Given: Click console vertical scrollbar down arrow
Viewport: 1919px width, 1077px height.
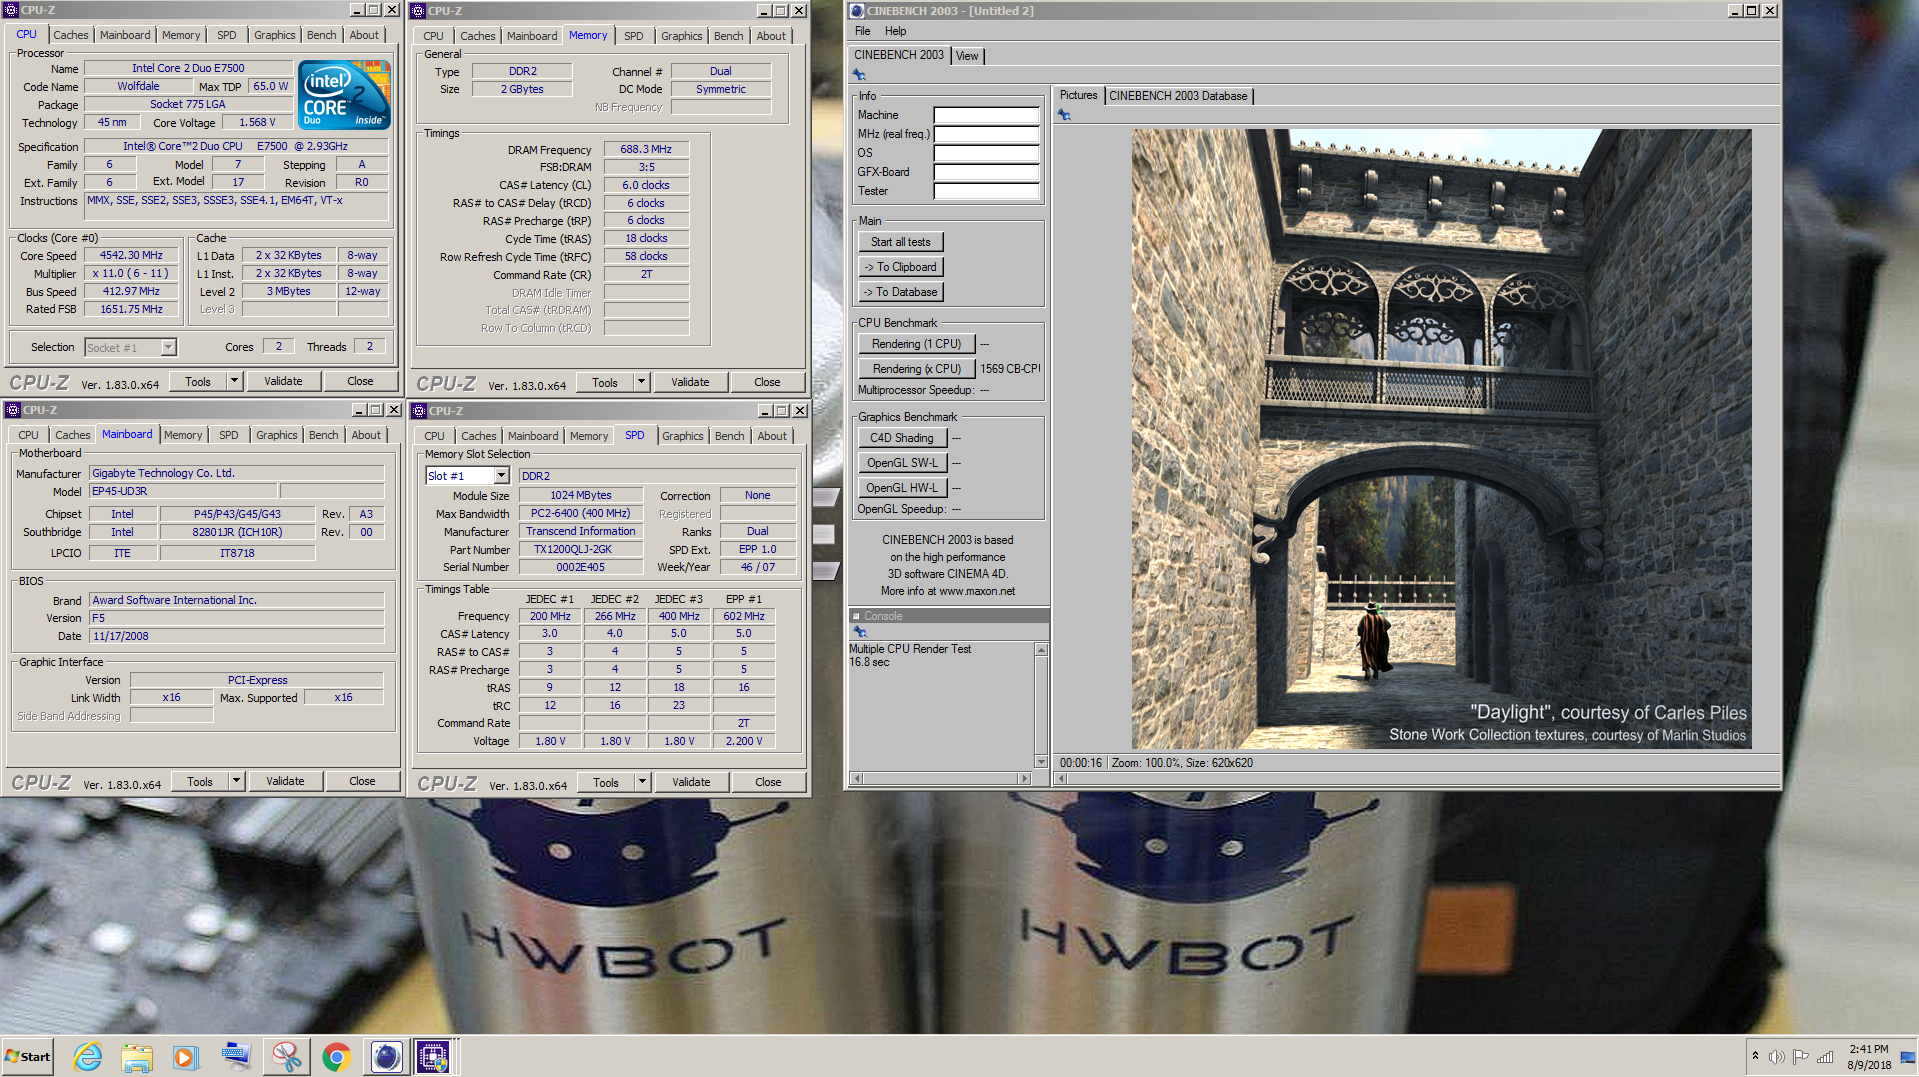Looking at the screenshot, I should click(x=1041, y=762).
